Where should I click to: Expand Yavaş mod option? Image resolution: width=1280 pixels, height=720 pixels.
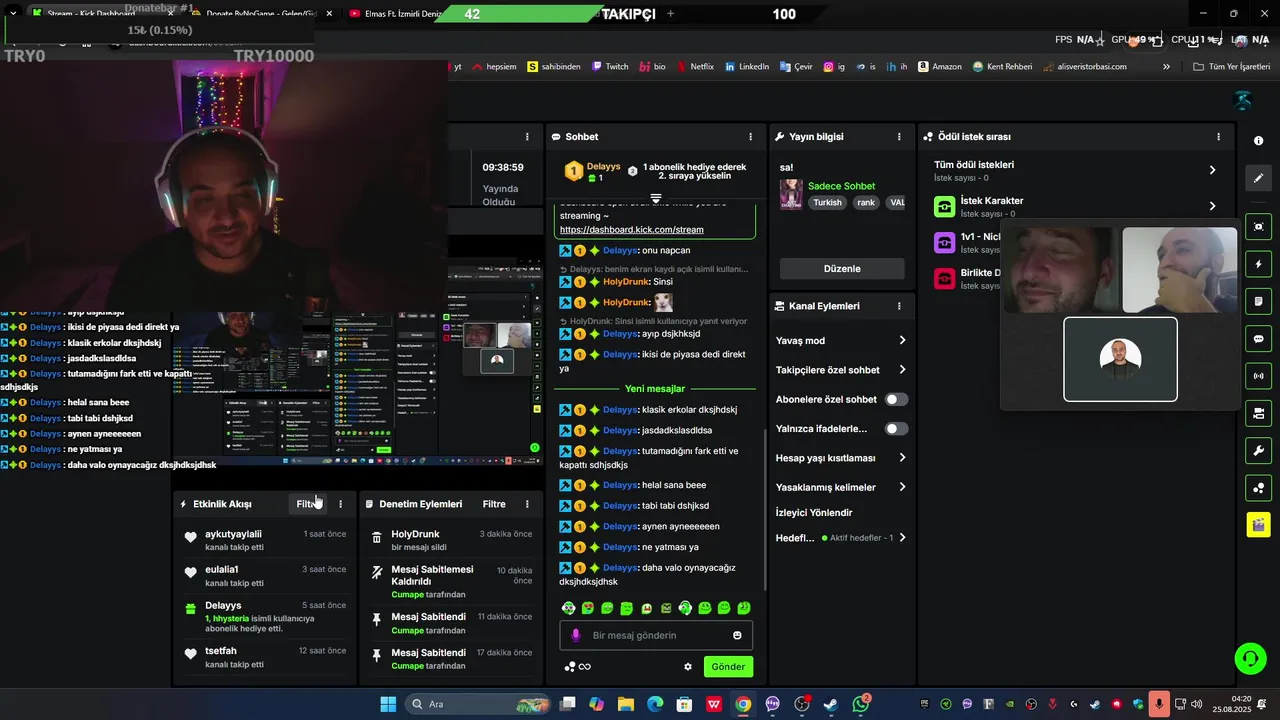(842, 341)
